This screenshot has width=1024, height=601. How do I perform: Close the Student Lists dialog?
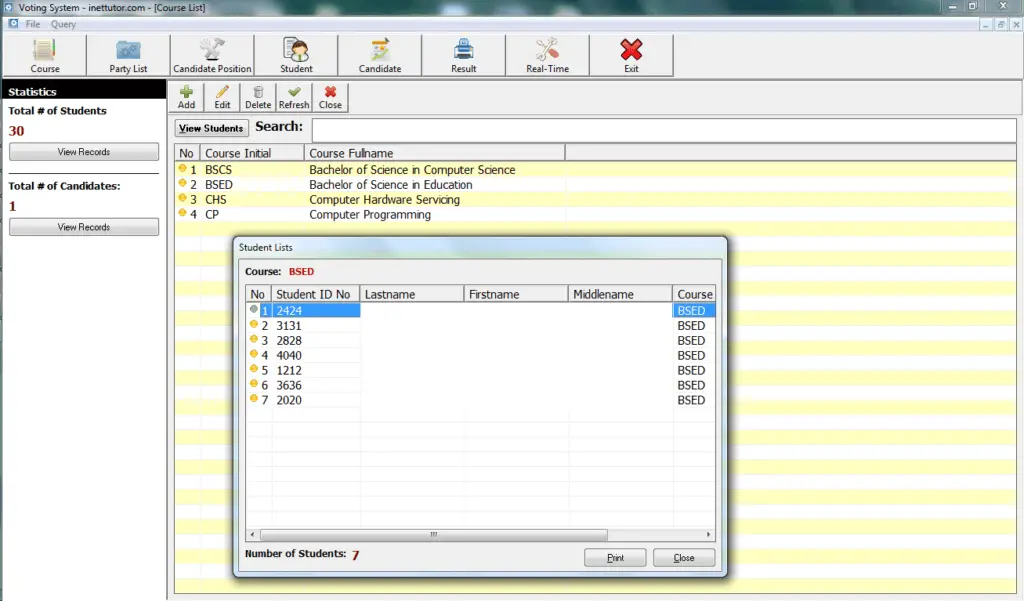(x=684, y=557)
